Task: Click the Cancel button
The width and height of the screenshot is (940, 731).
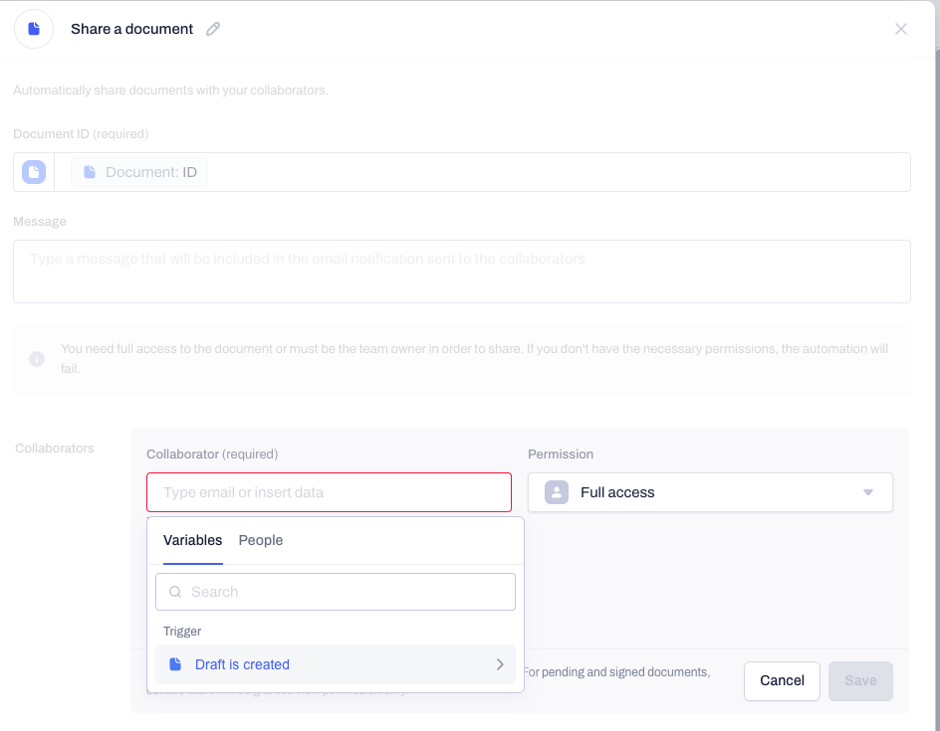Action: tap(782, 681)
